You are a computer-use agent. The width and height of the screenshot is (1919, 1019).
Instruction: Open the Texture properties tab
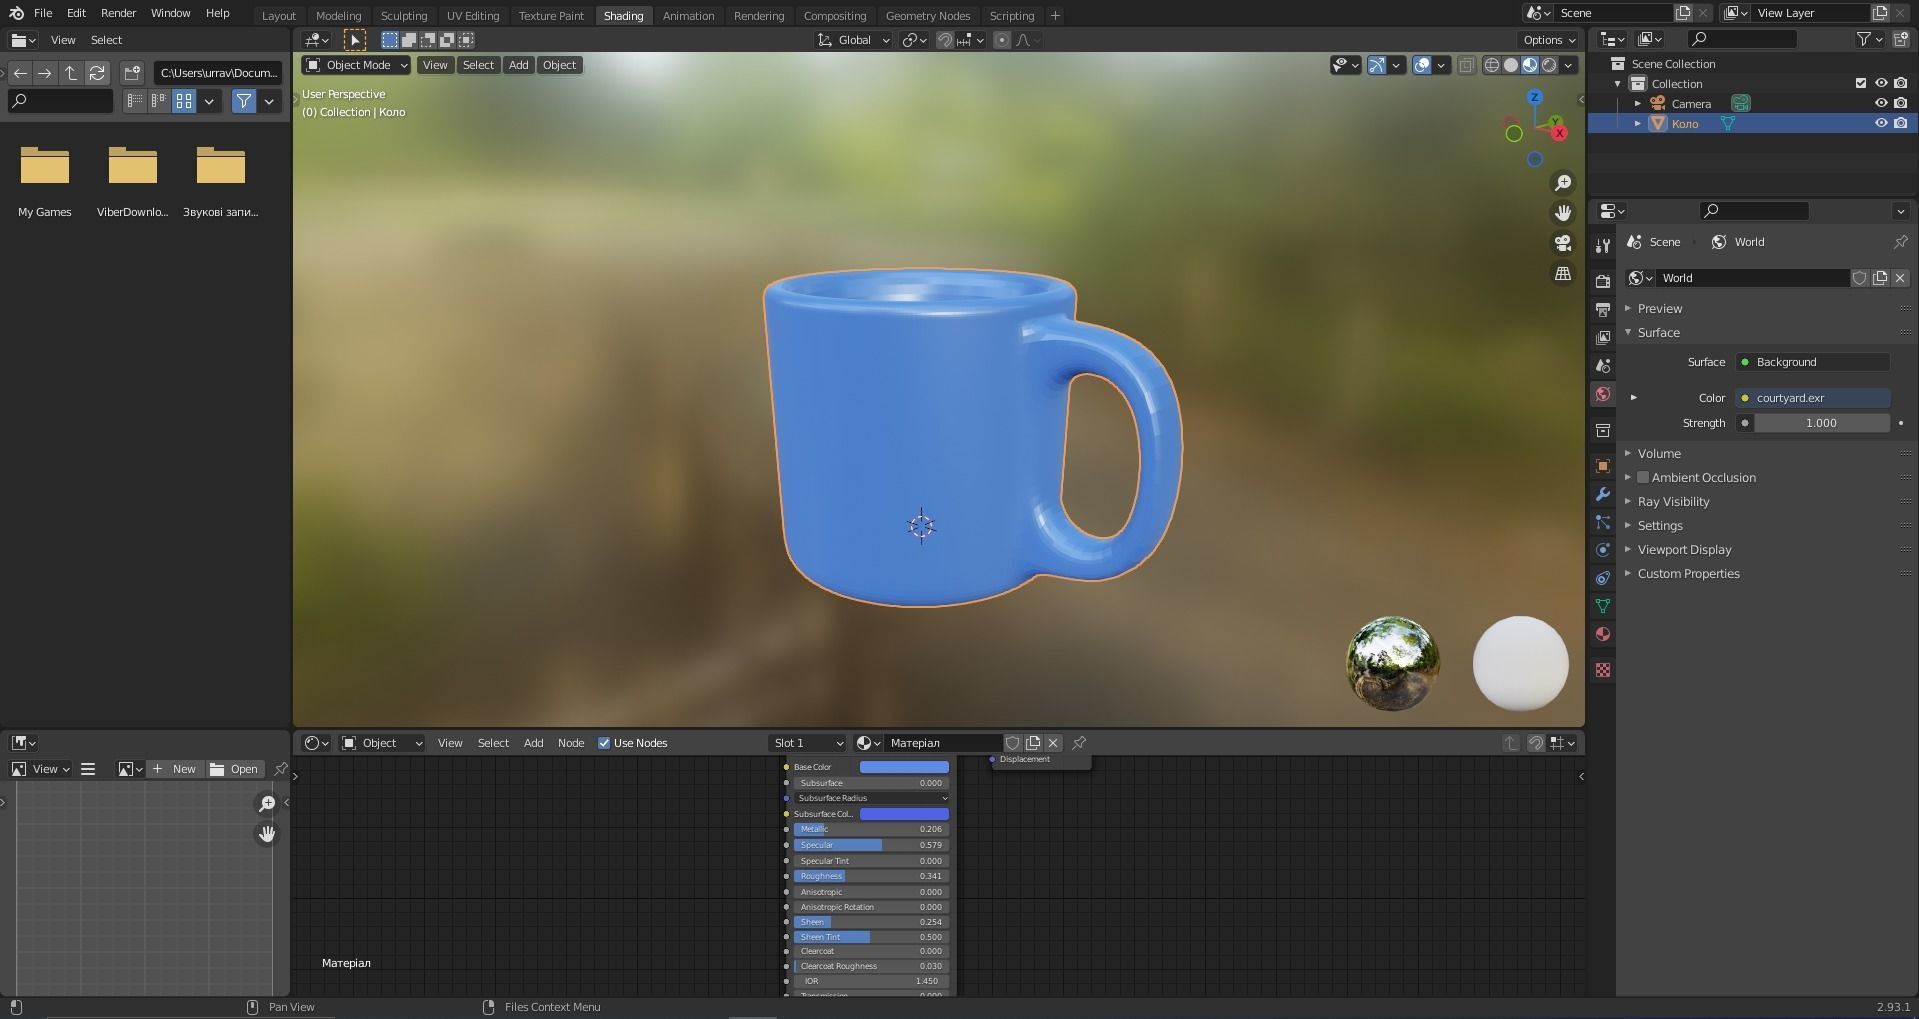pyautogui.click(x=1603, y=670)
